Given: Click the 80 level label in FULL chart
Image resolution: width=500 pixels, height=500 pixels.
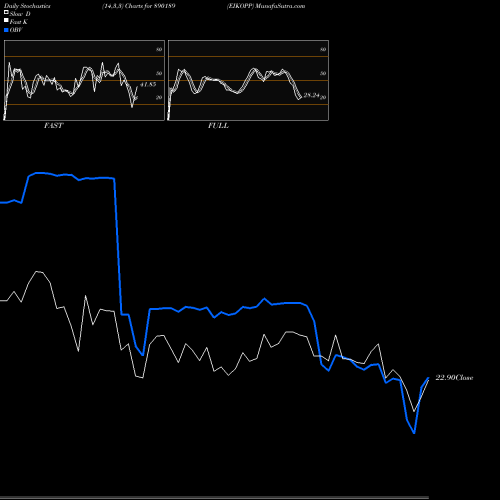Looking at the screenshot, I should tap(323, 49).
